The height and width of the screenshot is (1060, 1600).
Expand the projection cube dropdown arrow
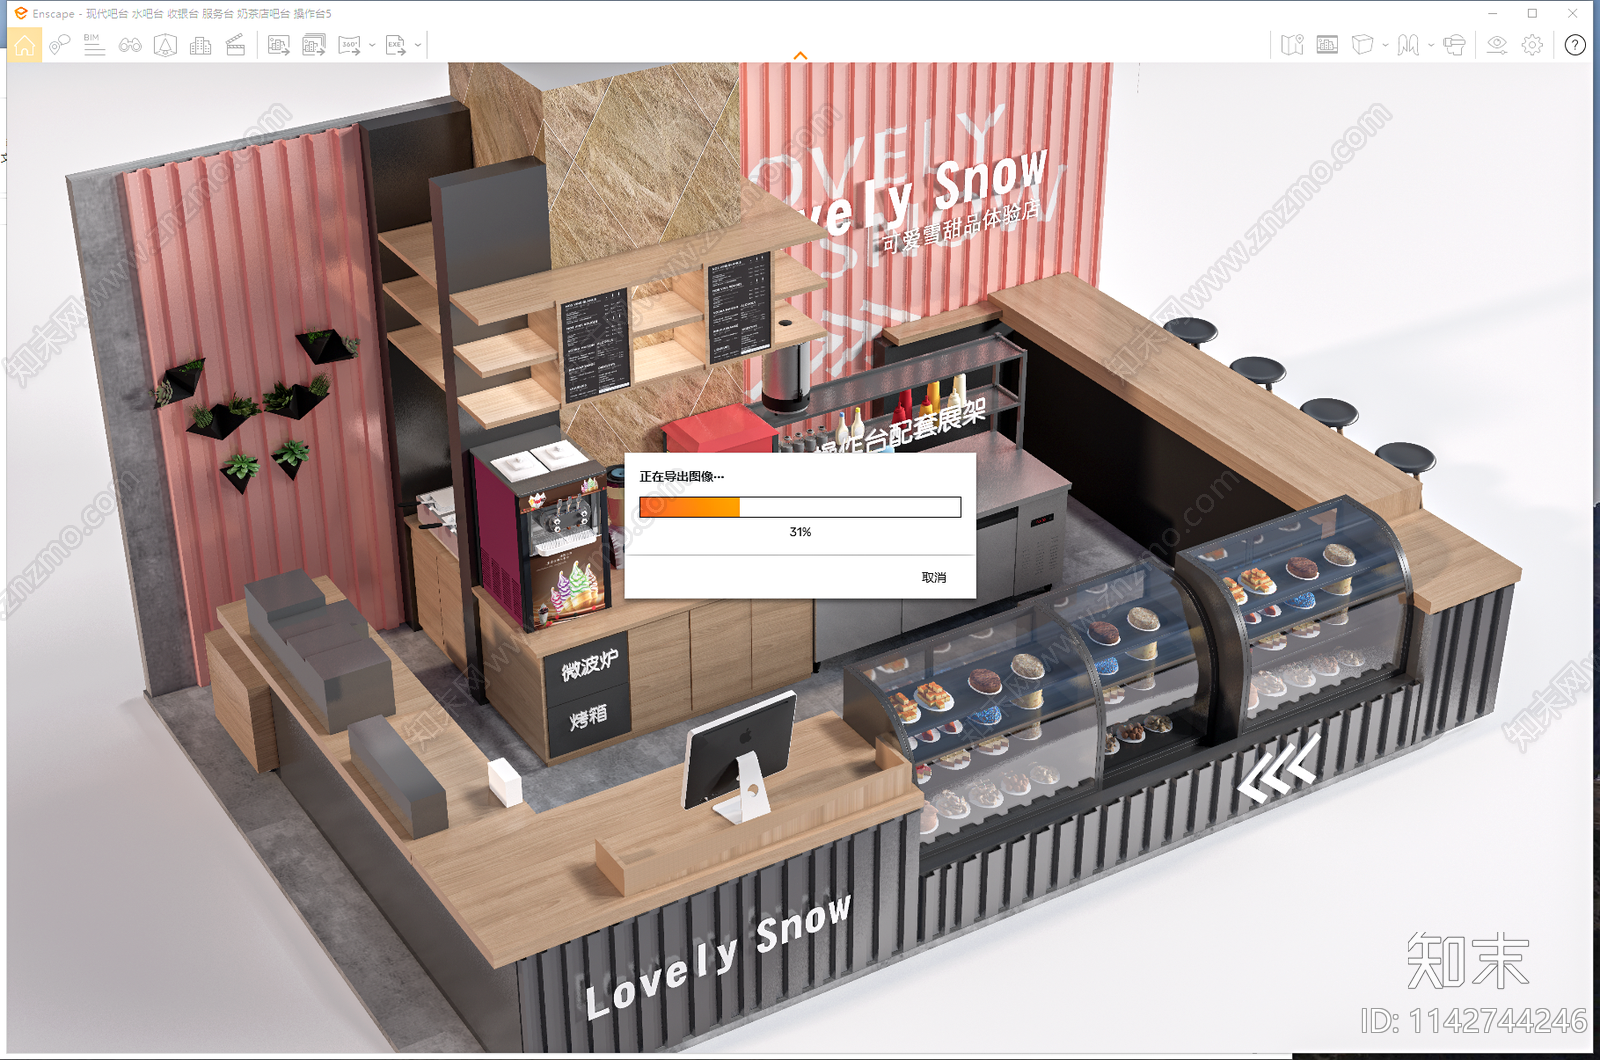click(x=1385, y=45)
